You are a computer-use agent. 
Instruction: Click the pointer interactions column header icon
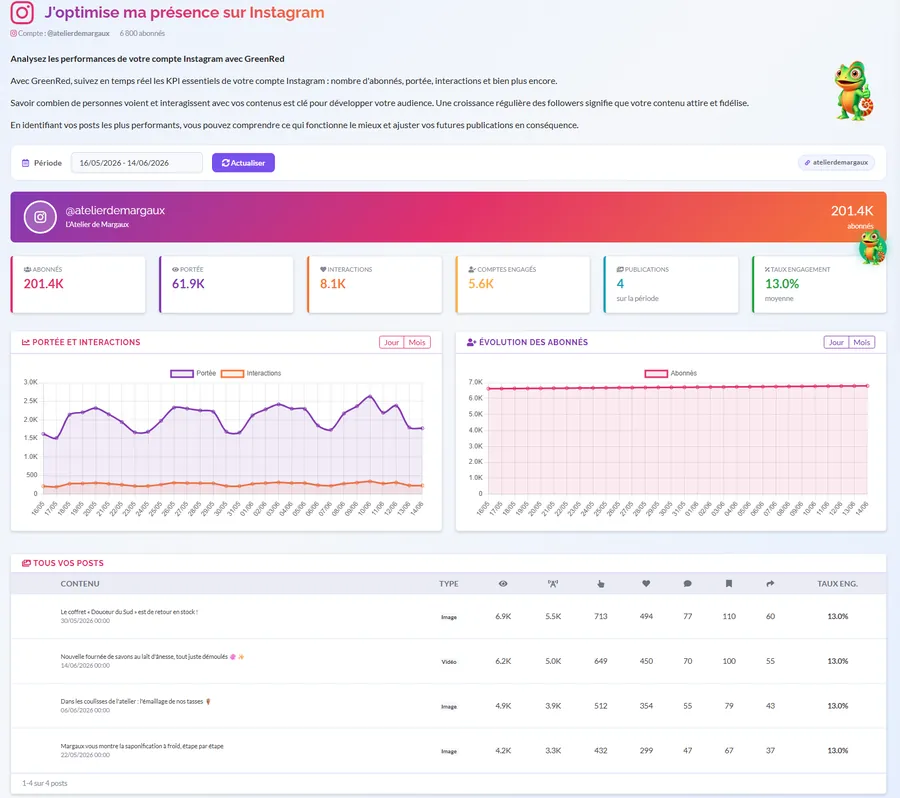600,584
